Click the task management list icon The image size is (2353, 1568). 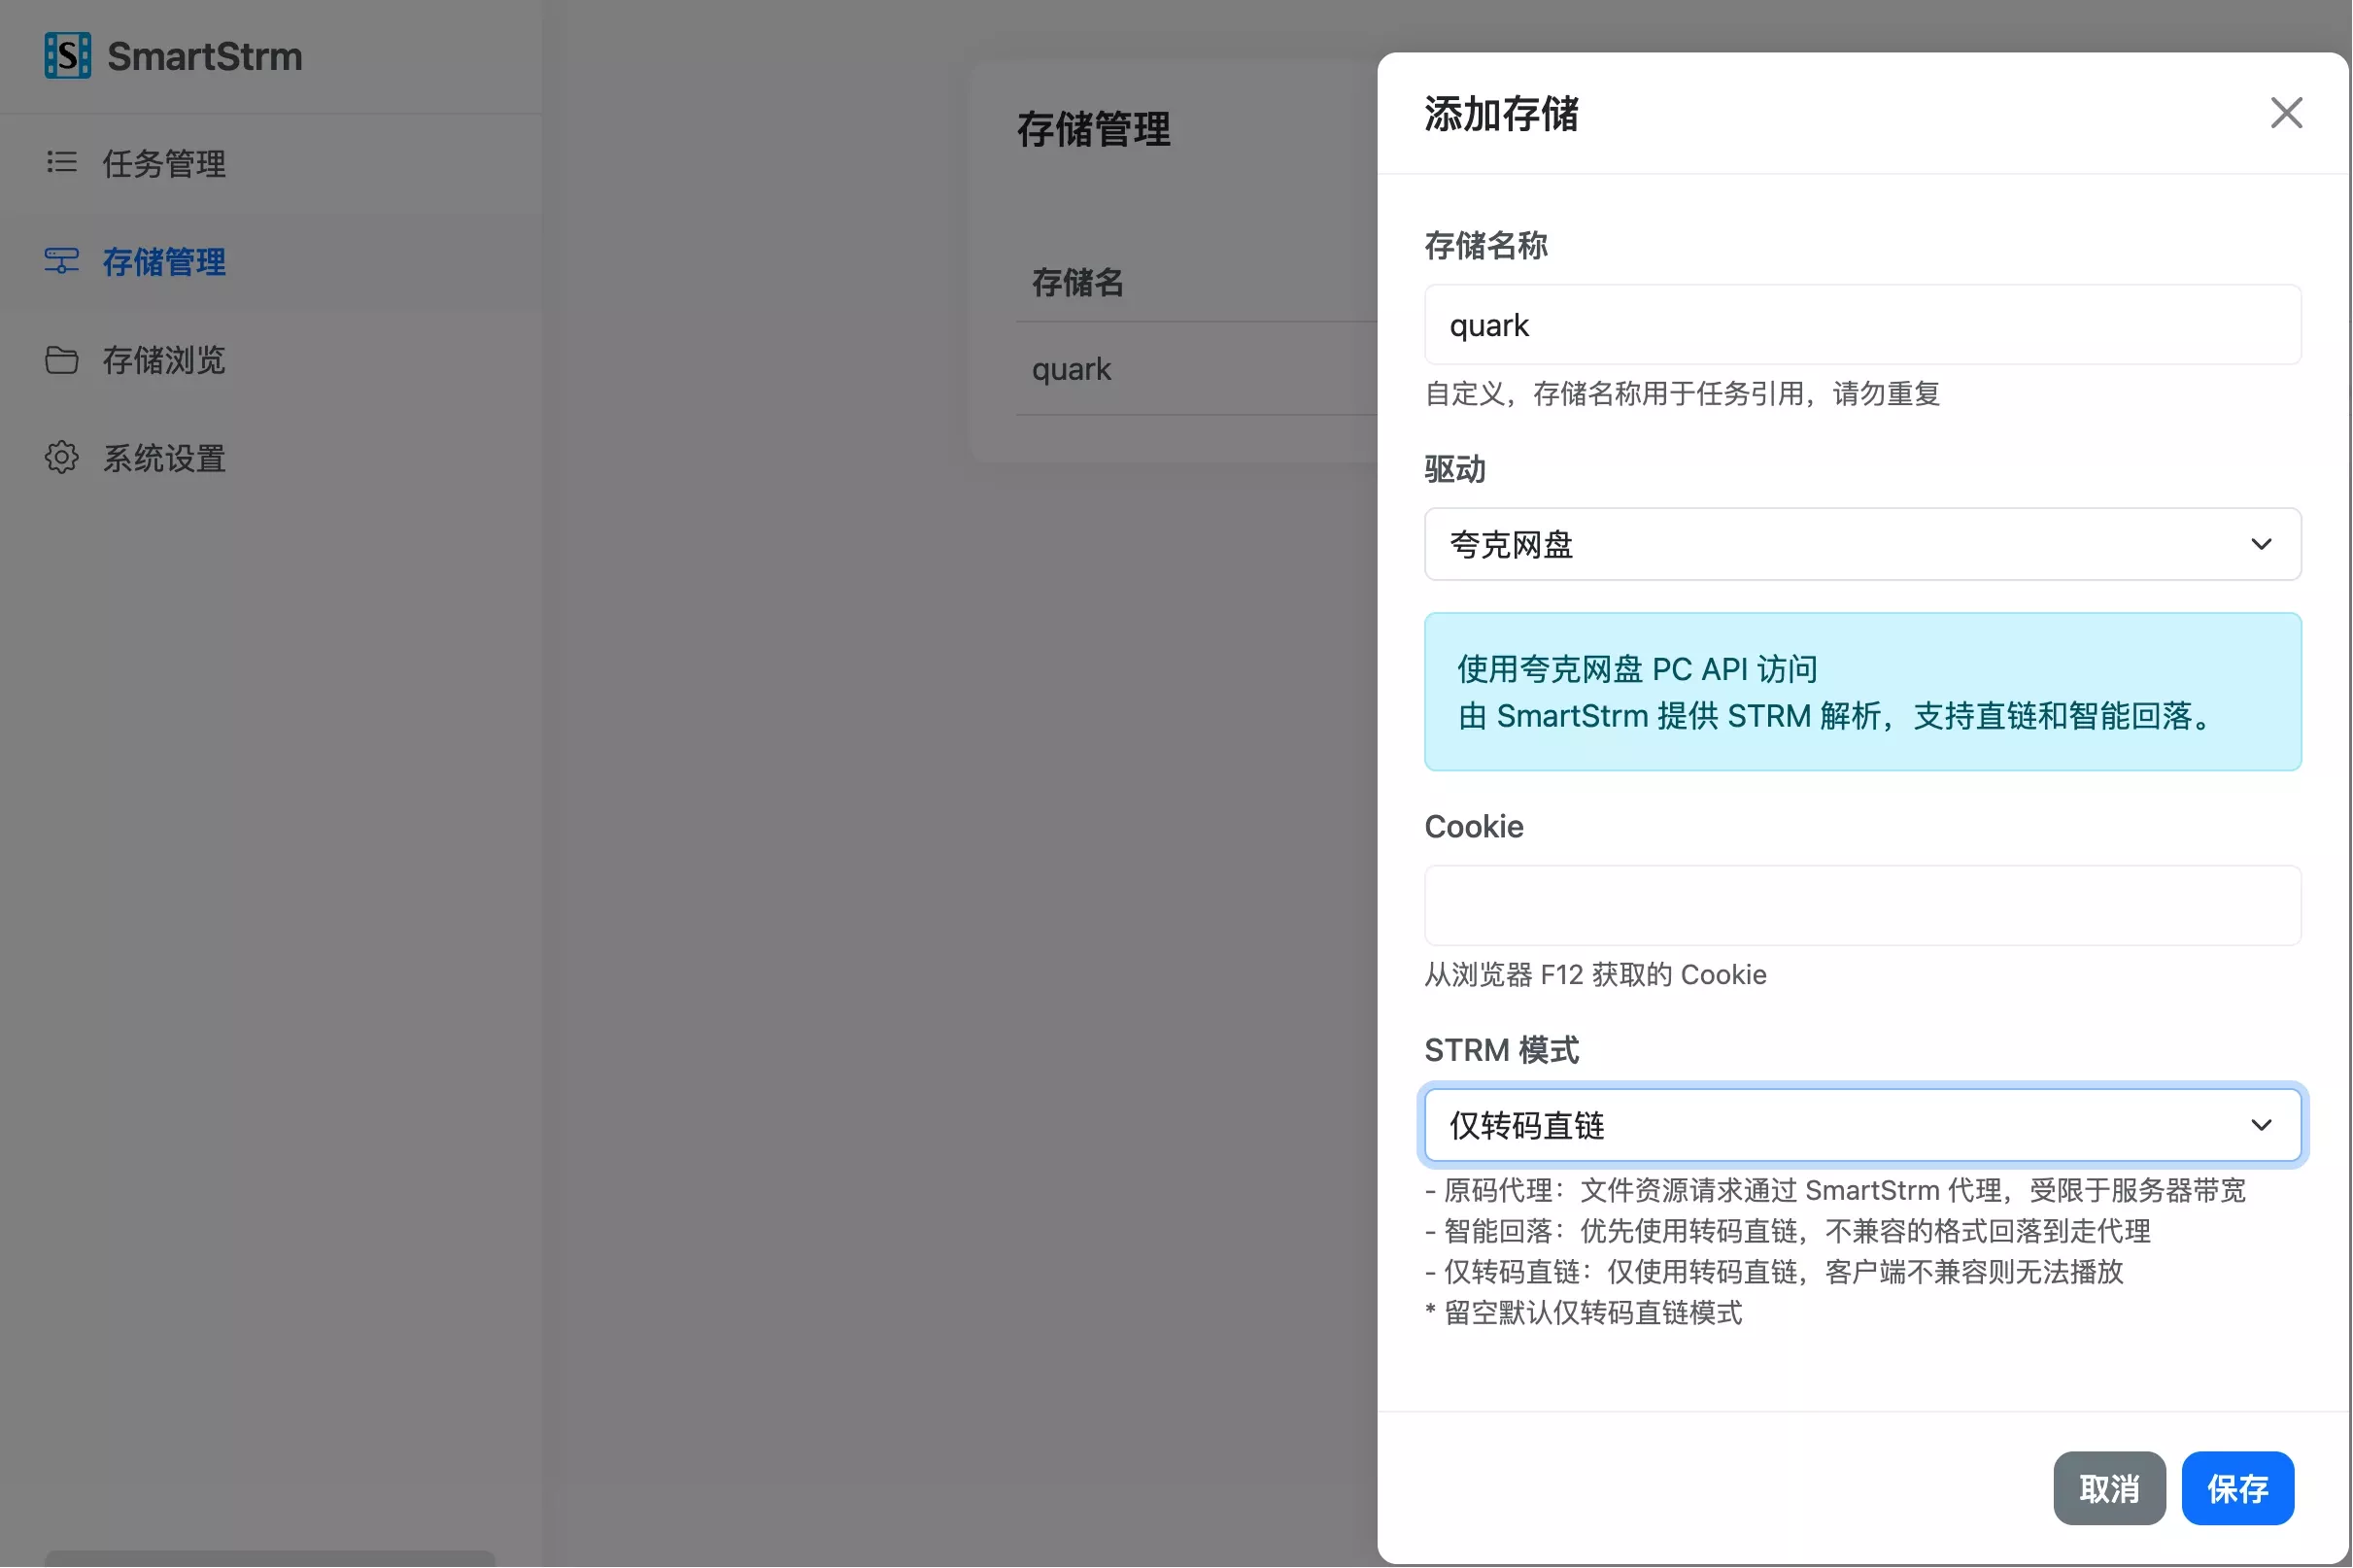click(x=61, y=162)
